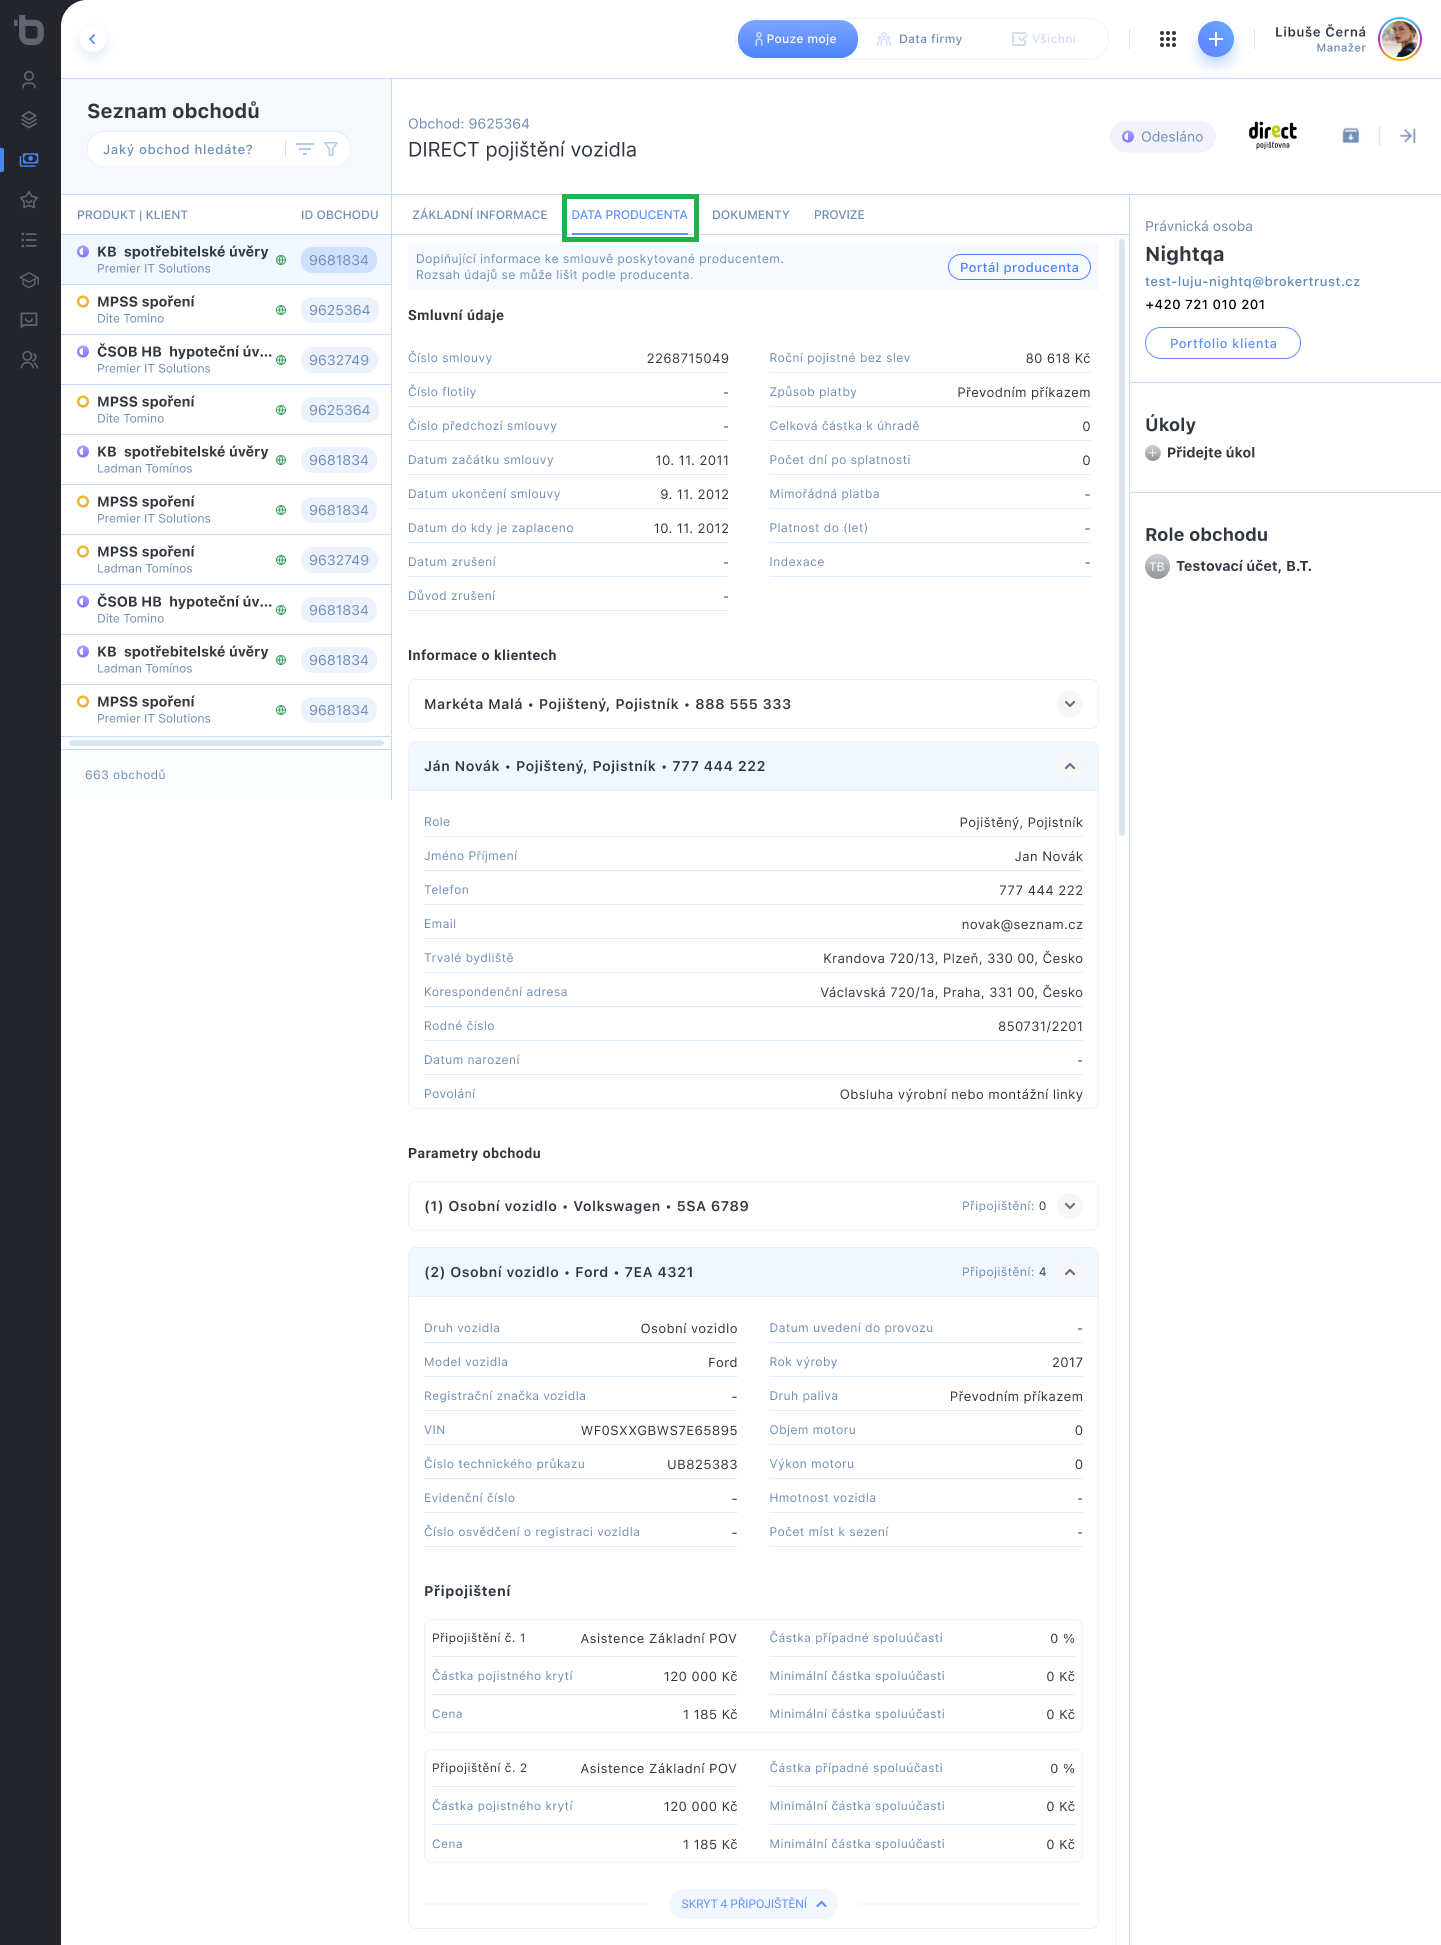Click rodné číslo value 850731/2201
Image resolution: width=1441 pixels, height=1945 pixels.
coord(1040,1026)
